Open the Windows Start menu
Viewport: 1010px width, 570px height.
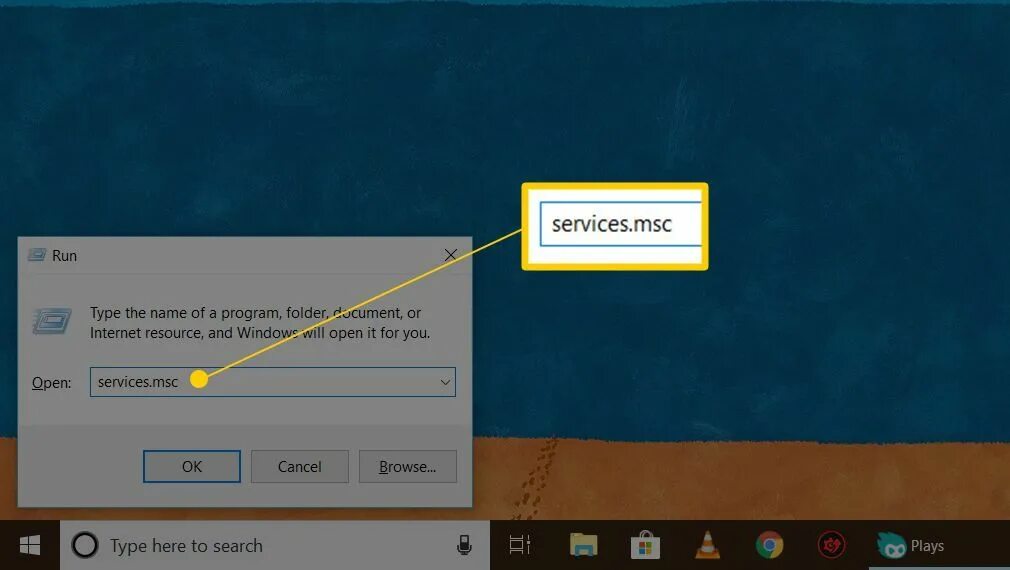[x=30, y=546]
